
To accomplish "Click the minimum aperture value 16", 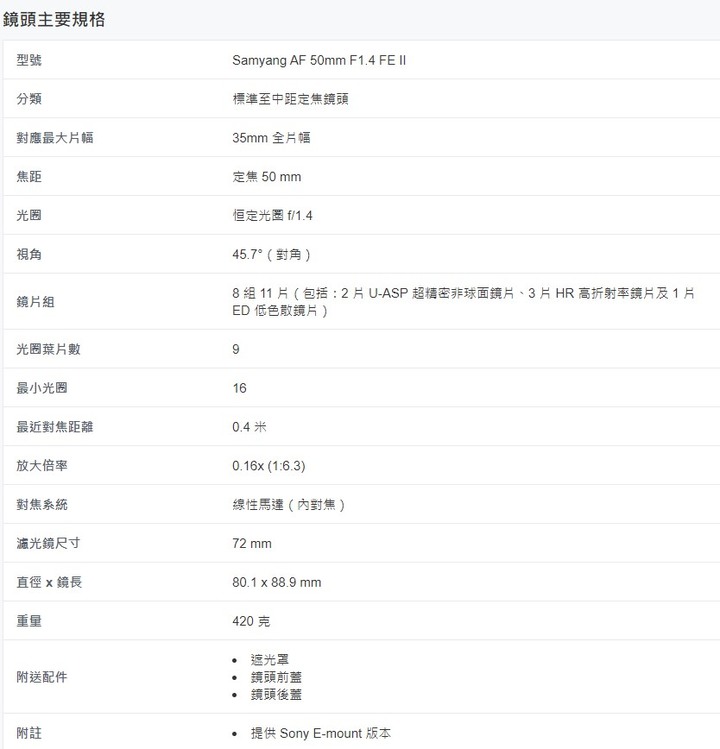I will pos(239,388).
